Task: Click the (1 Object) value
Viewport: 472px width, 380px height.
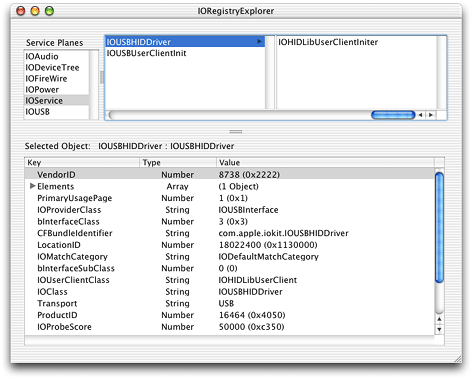Action: (238, 186)
